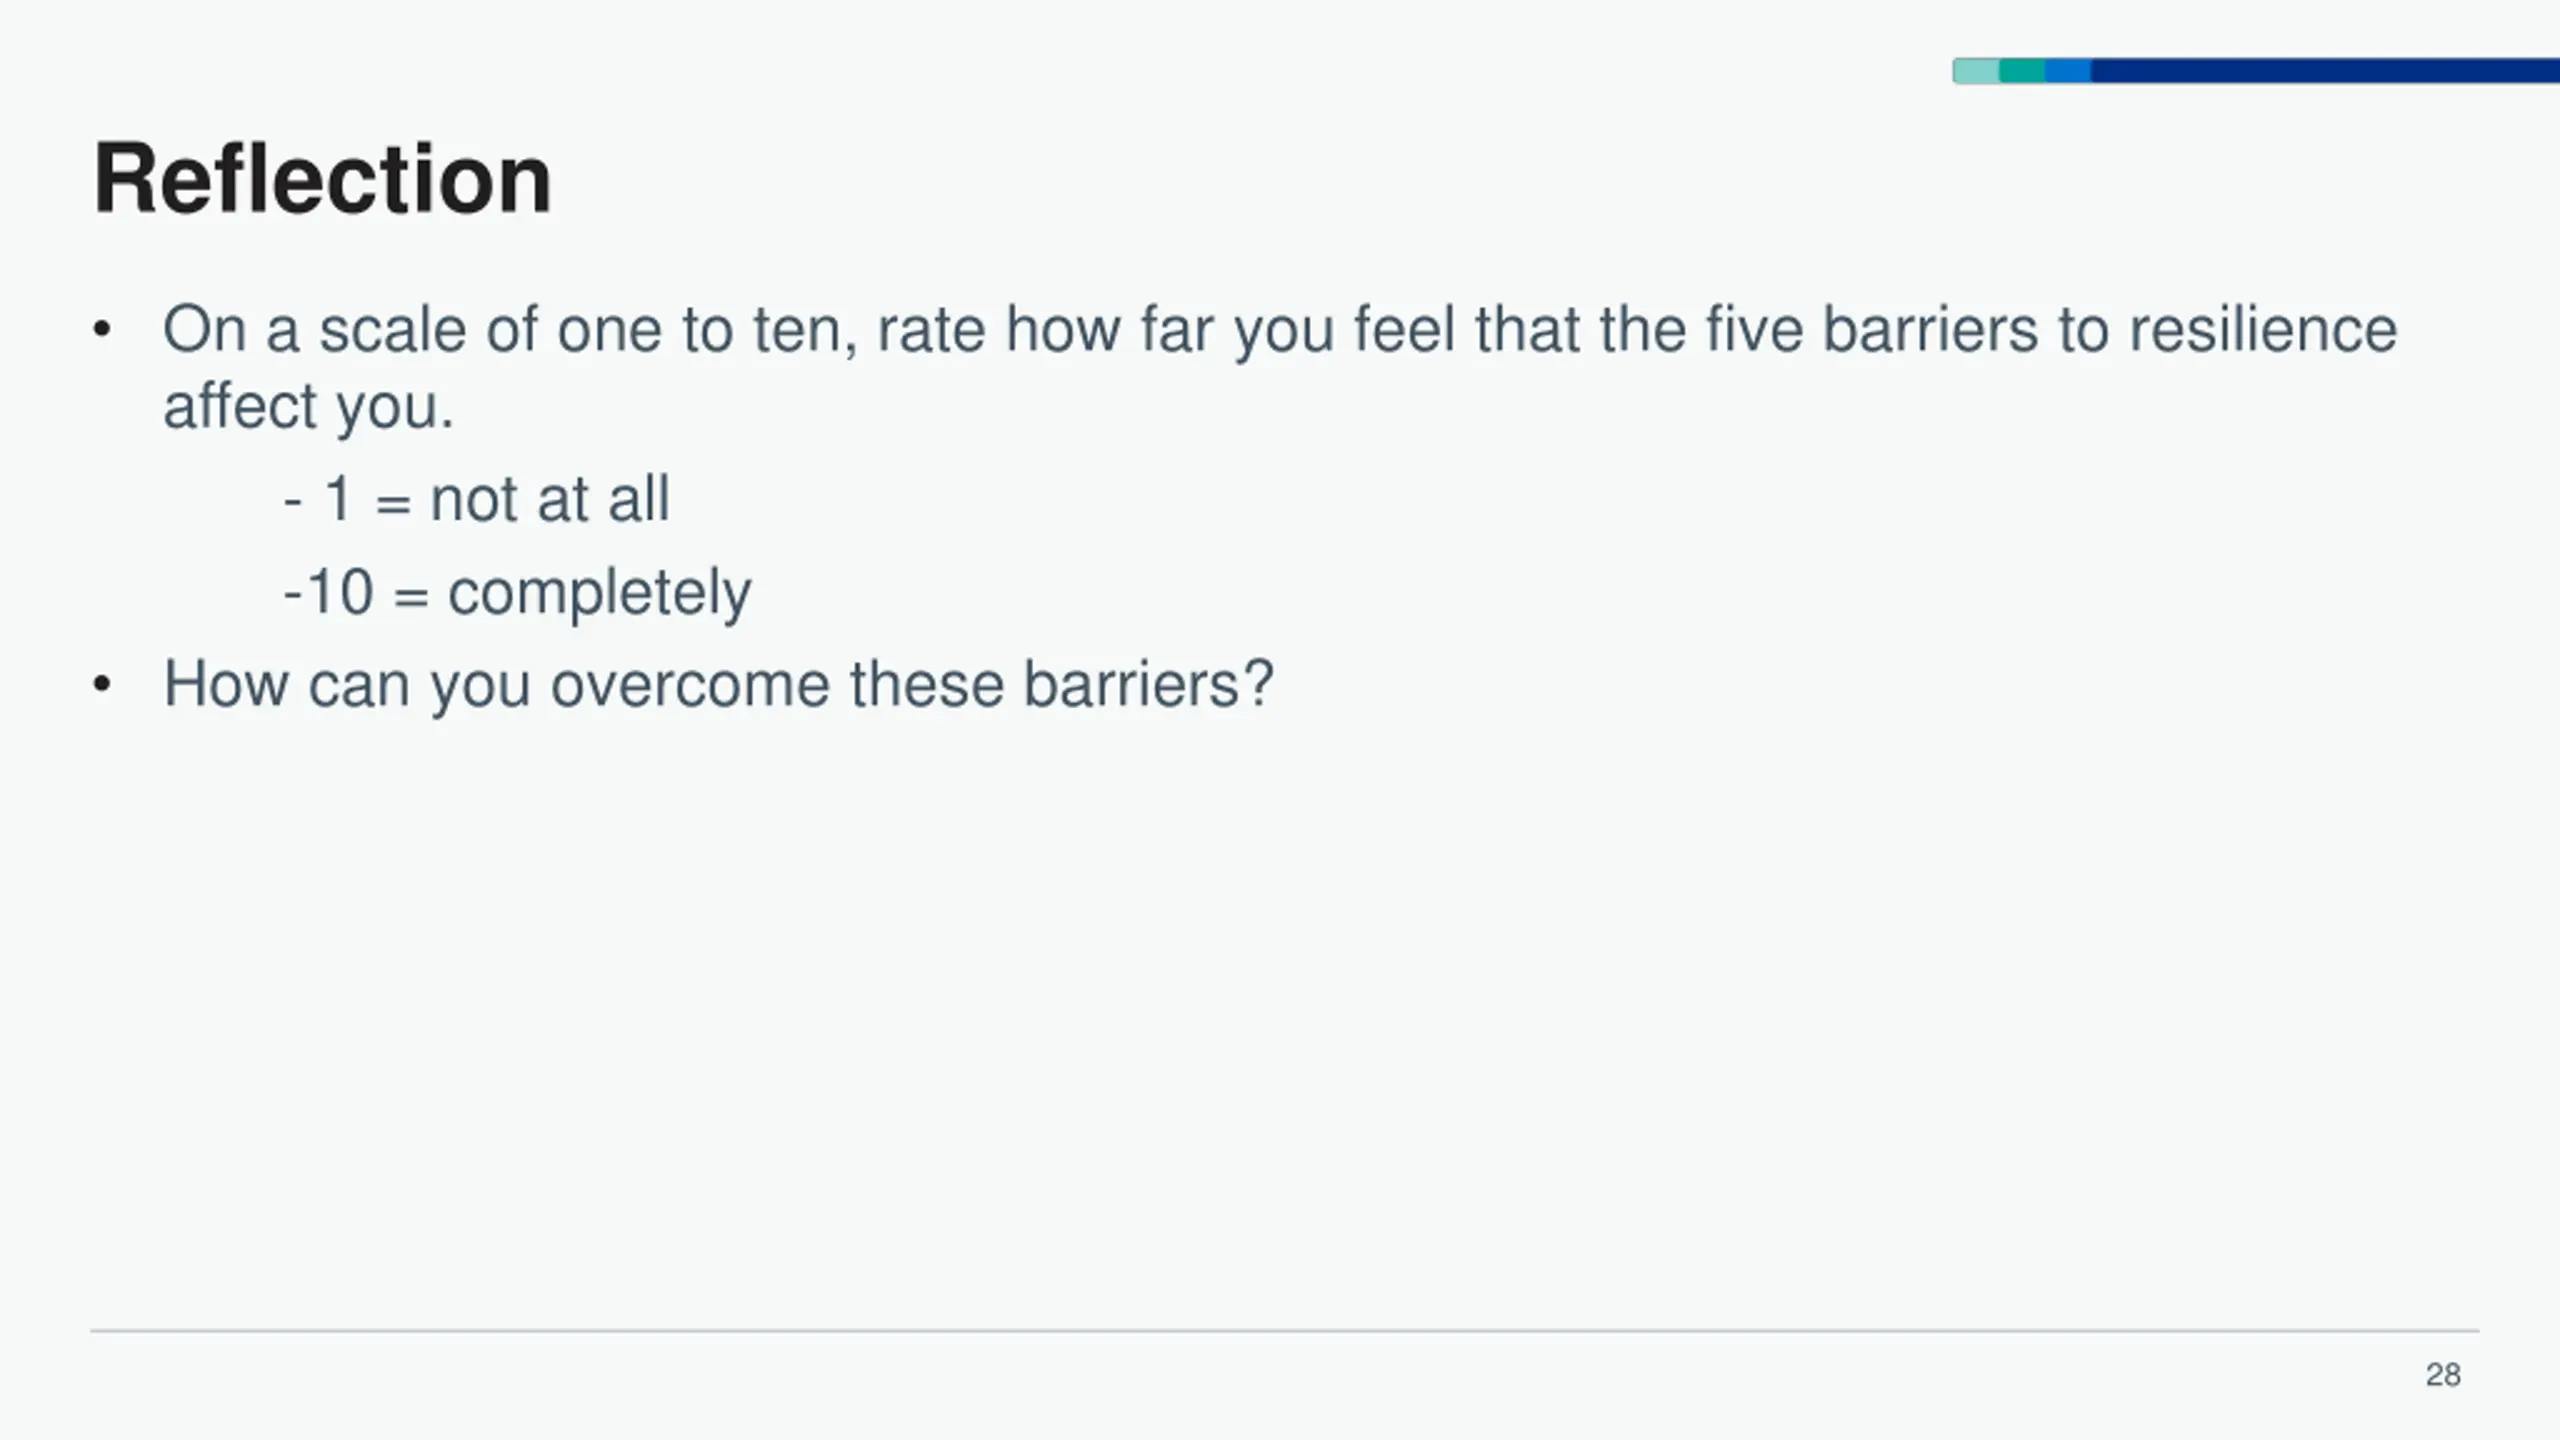Click the words "affect you."
The width and height of the screenshot is (2560, 1440).
309,407
